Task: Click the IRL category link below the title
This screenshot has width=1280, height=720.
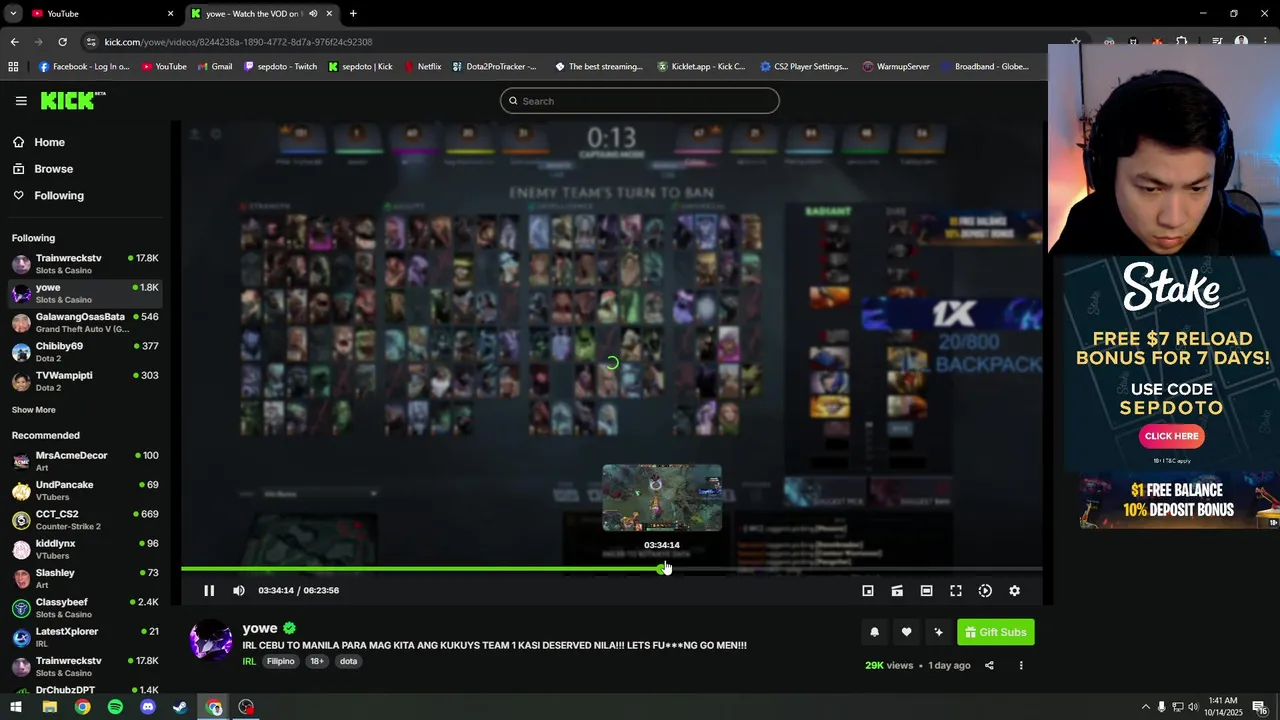Action: point(249,661)
